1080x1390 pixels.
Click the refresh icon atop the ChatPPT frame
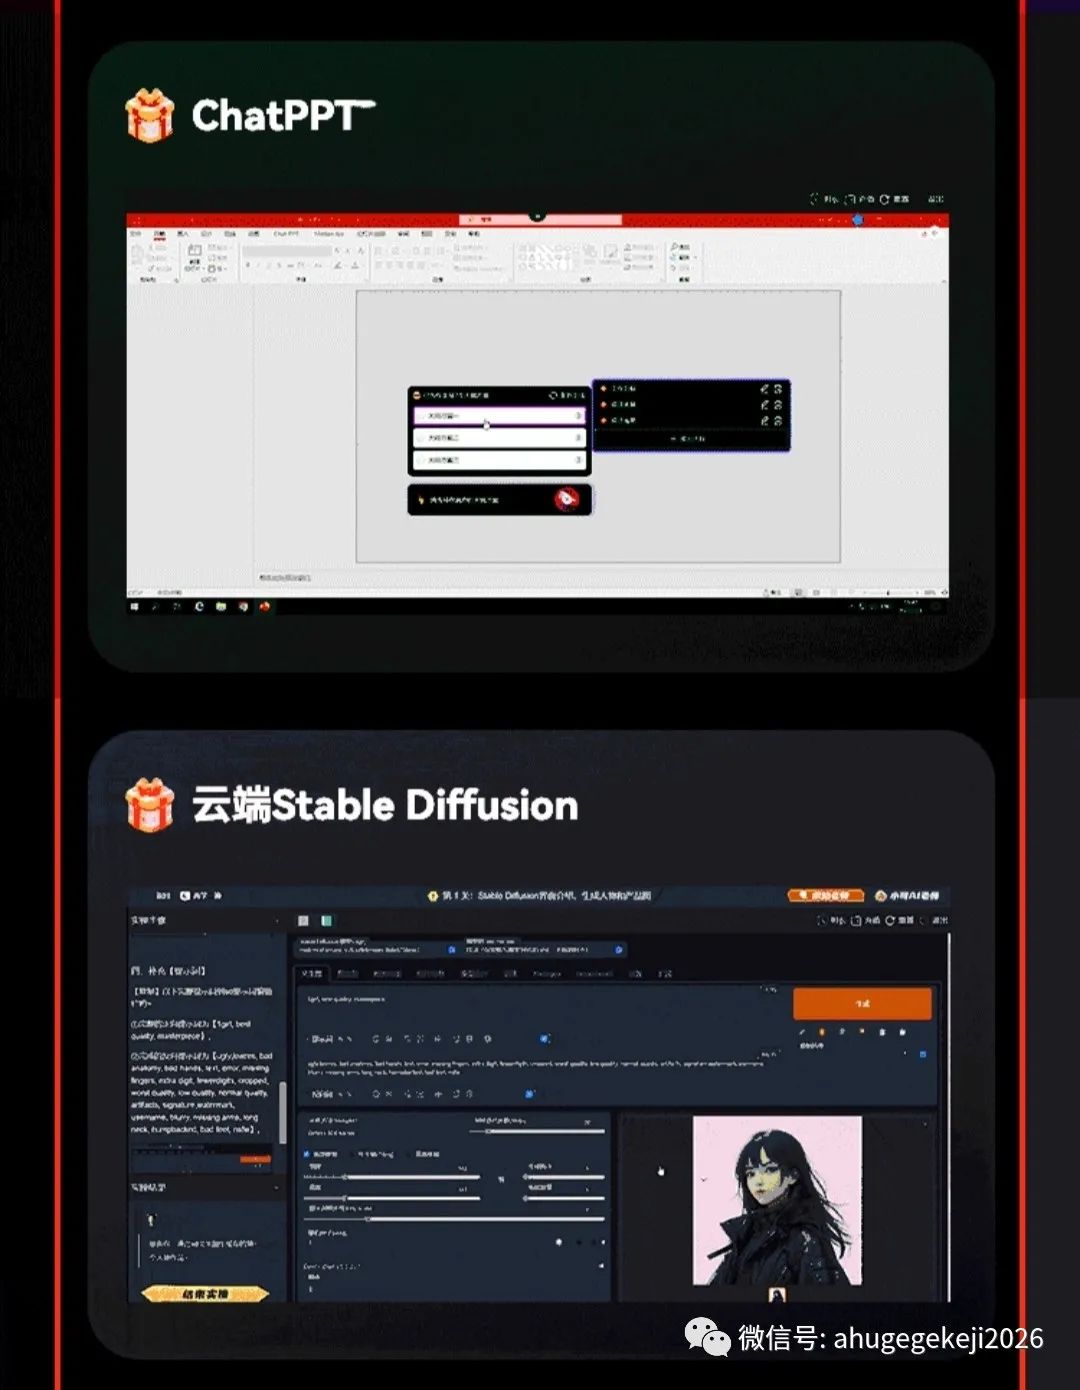coord(884,199)
